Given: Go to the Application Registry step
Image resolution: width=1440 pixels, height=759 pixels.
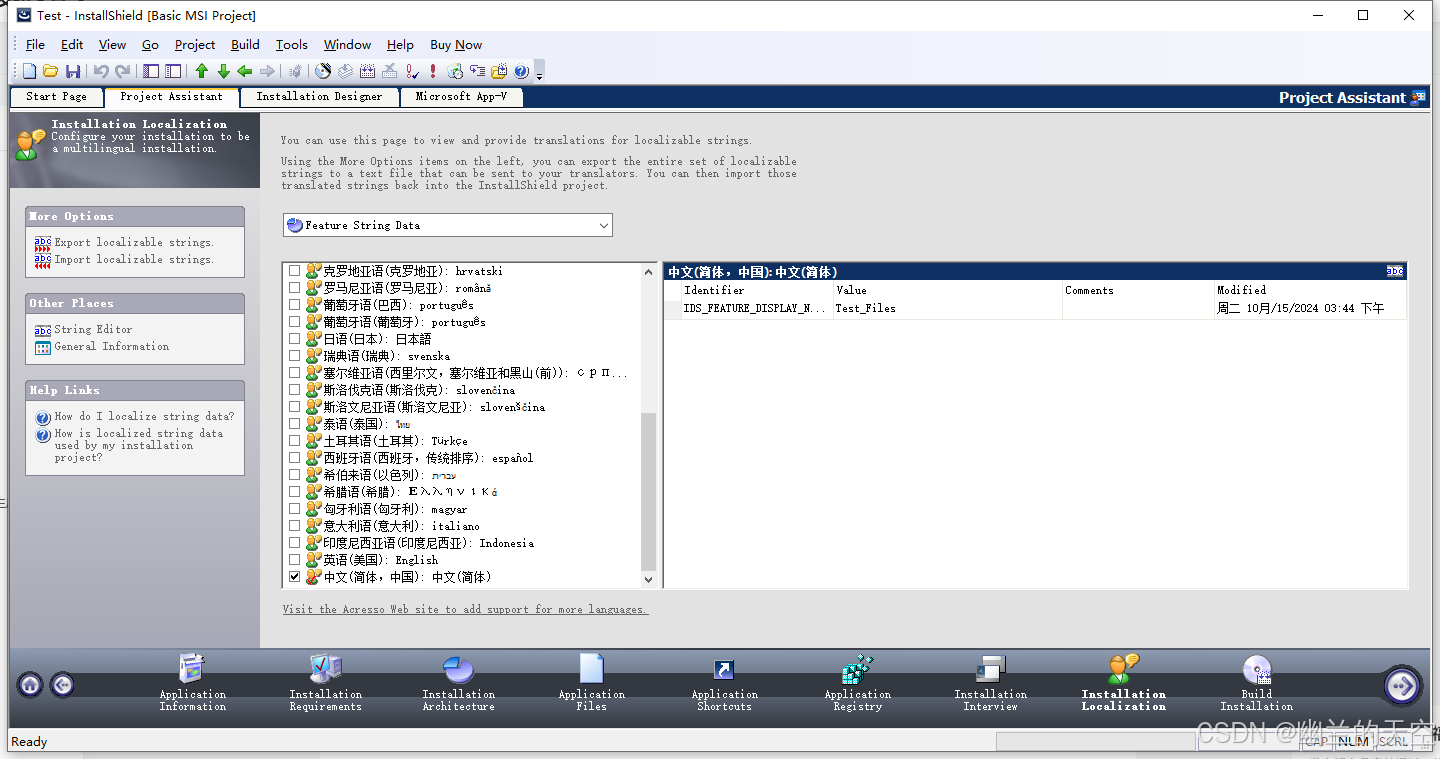Looking at the screenshot, I should coord(857,684).
